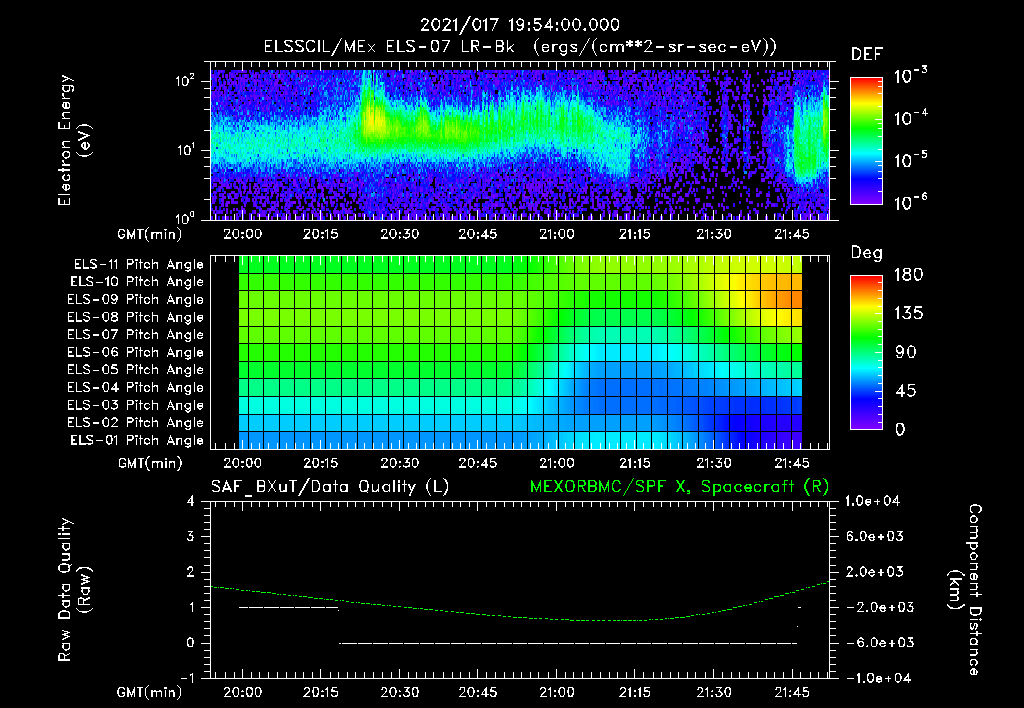Click the 4 tick on data quality axis

pyautogui.click(x=191, y=502)
